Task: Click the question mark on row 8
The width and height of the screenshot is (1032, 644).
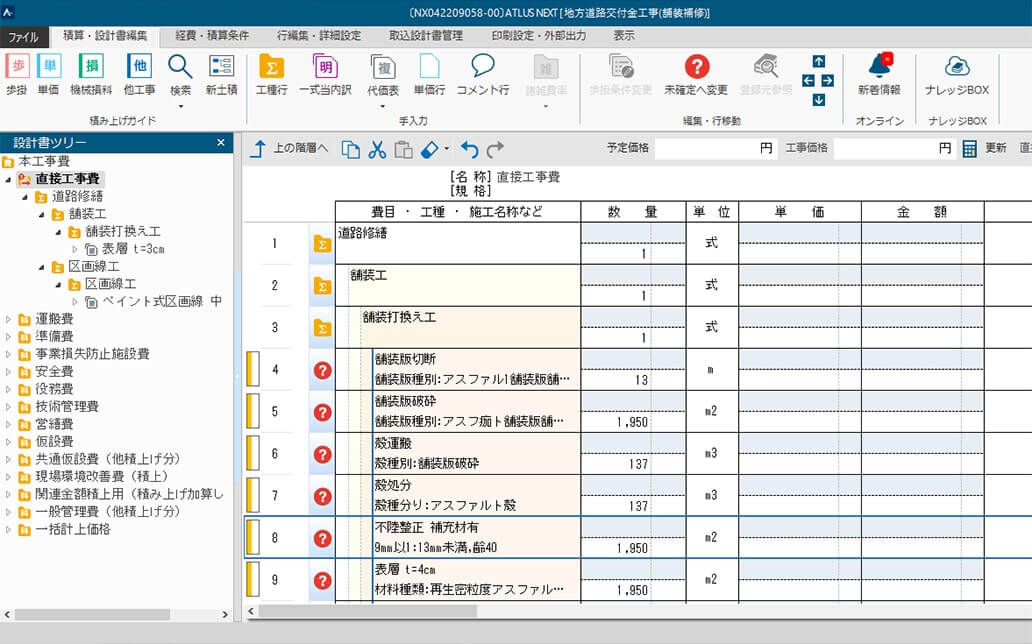Action: (322, 539)
